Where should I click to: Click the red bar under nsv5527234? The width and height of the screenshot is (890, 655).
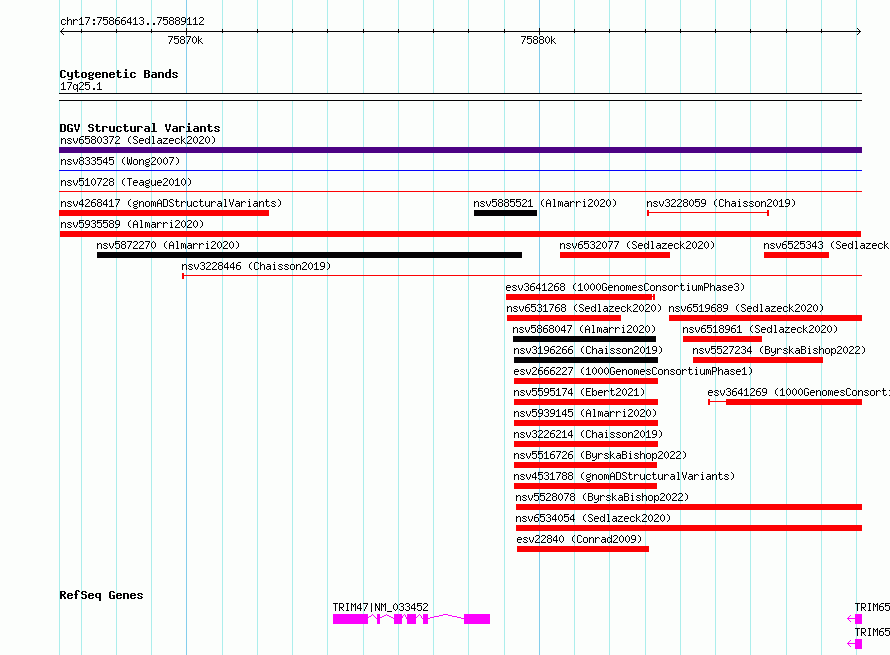point(758,360)
